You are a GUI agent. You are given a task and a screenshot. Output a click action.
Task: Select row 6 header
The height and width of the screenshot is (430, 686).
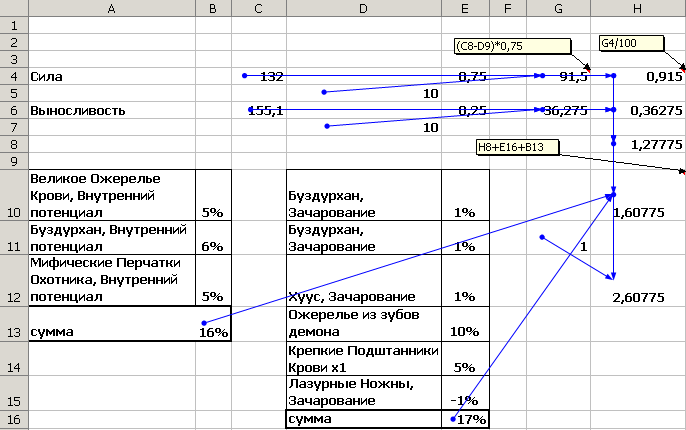click(x=14, y=110)
